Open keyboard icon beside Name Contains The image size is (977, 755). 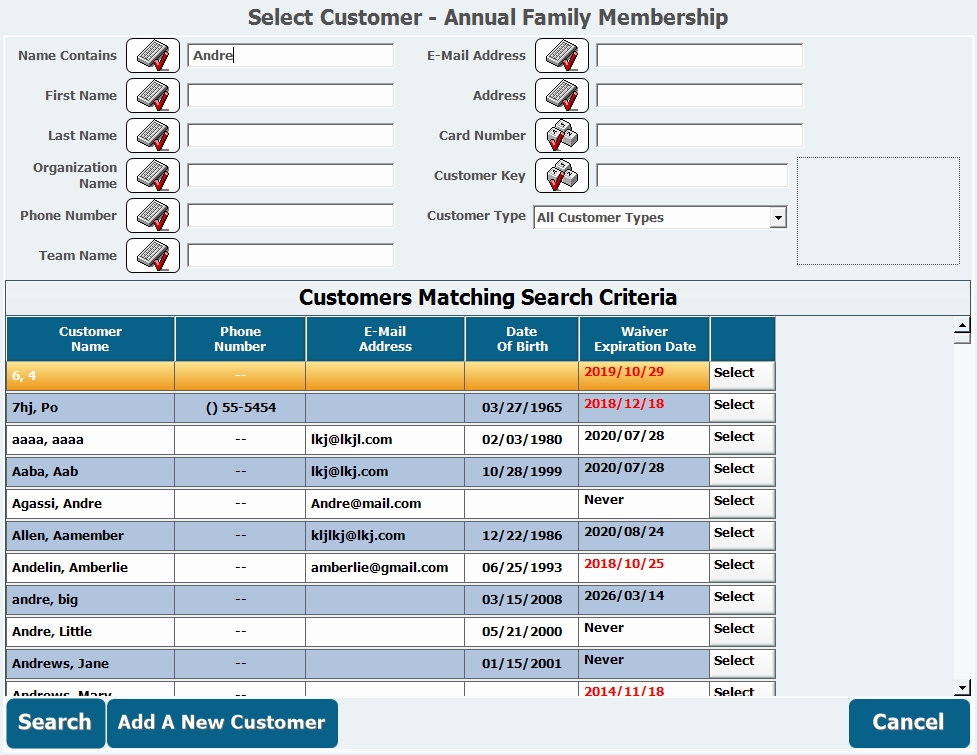(x=153, y=55)
